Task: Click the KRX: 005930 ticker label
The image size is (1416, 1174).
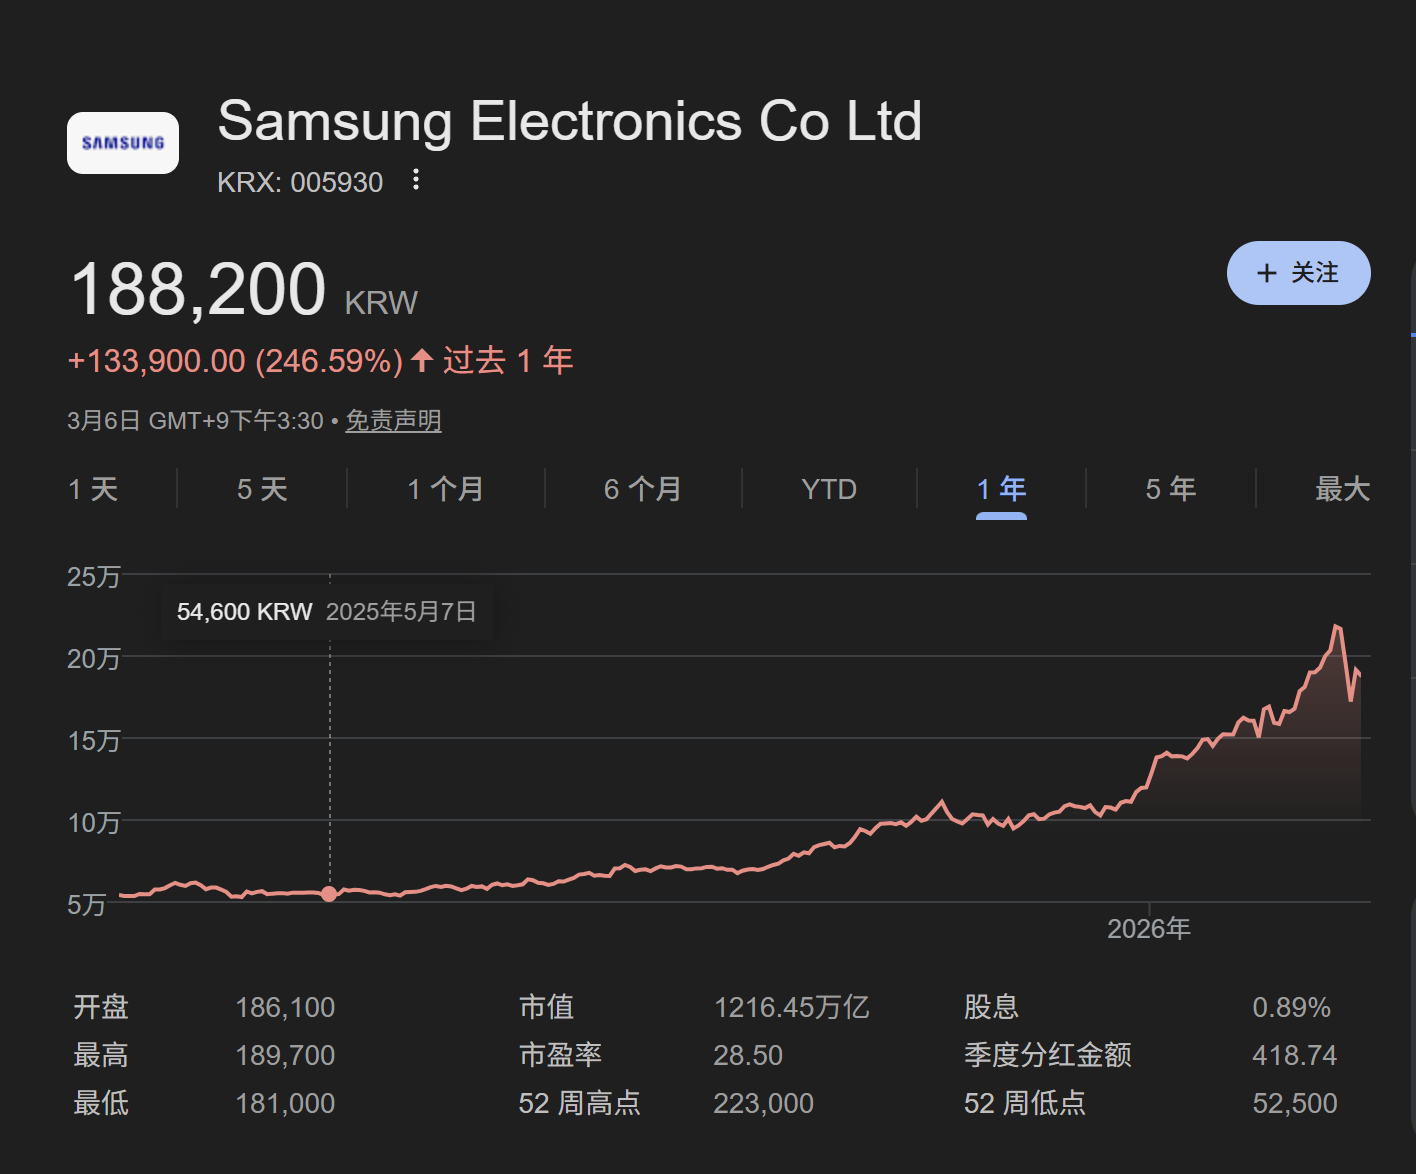Action: pyautogui.click(x=299, y=182)
